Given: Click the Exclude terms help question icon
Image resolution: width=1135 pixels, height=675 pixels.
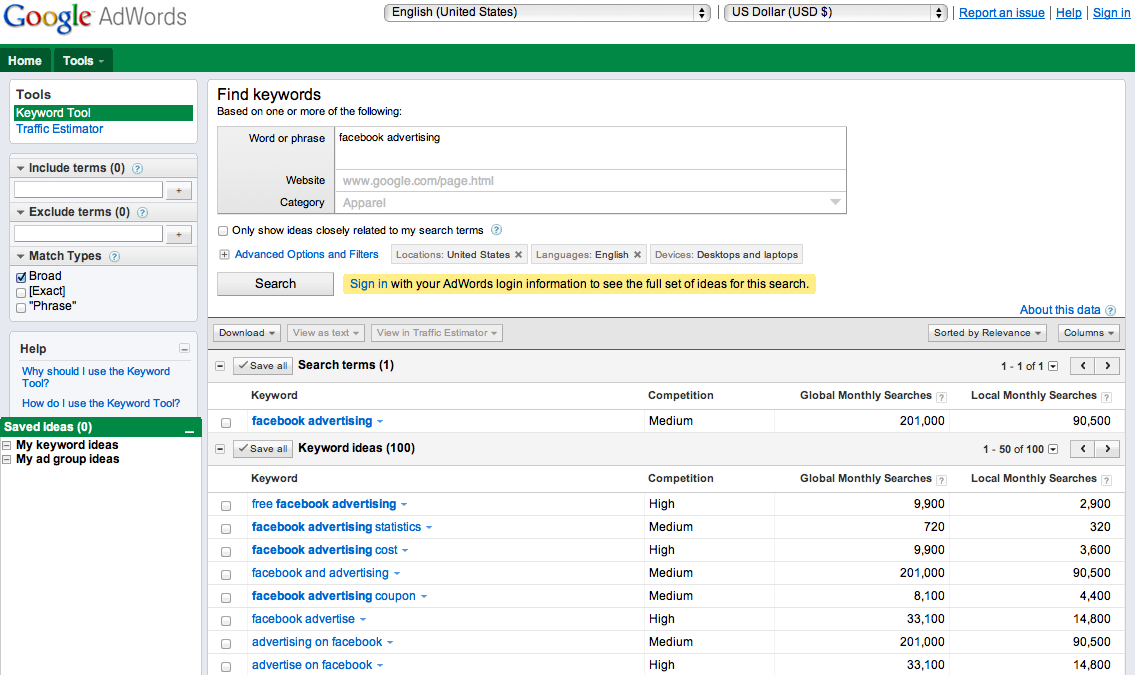Looking at the screenshot, I should pyautogui.click(x=143, y=213).
